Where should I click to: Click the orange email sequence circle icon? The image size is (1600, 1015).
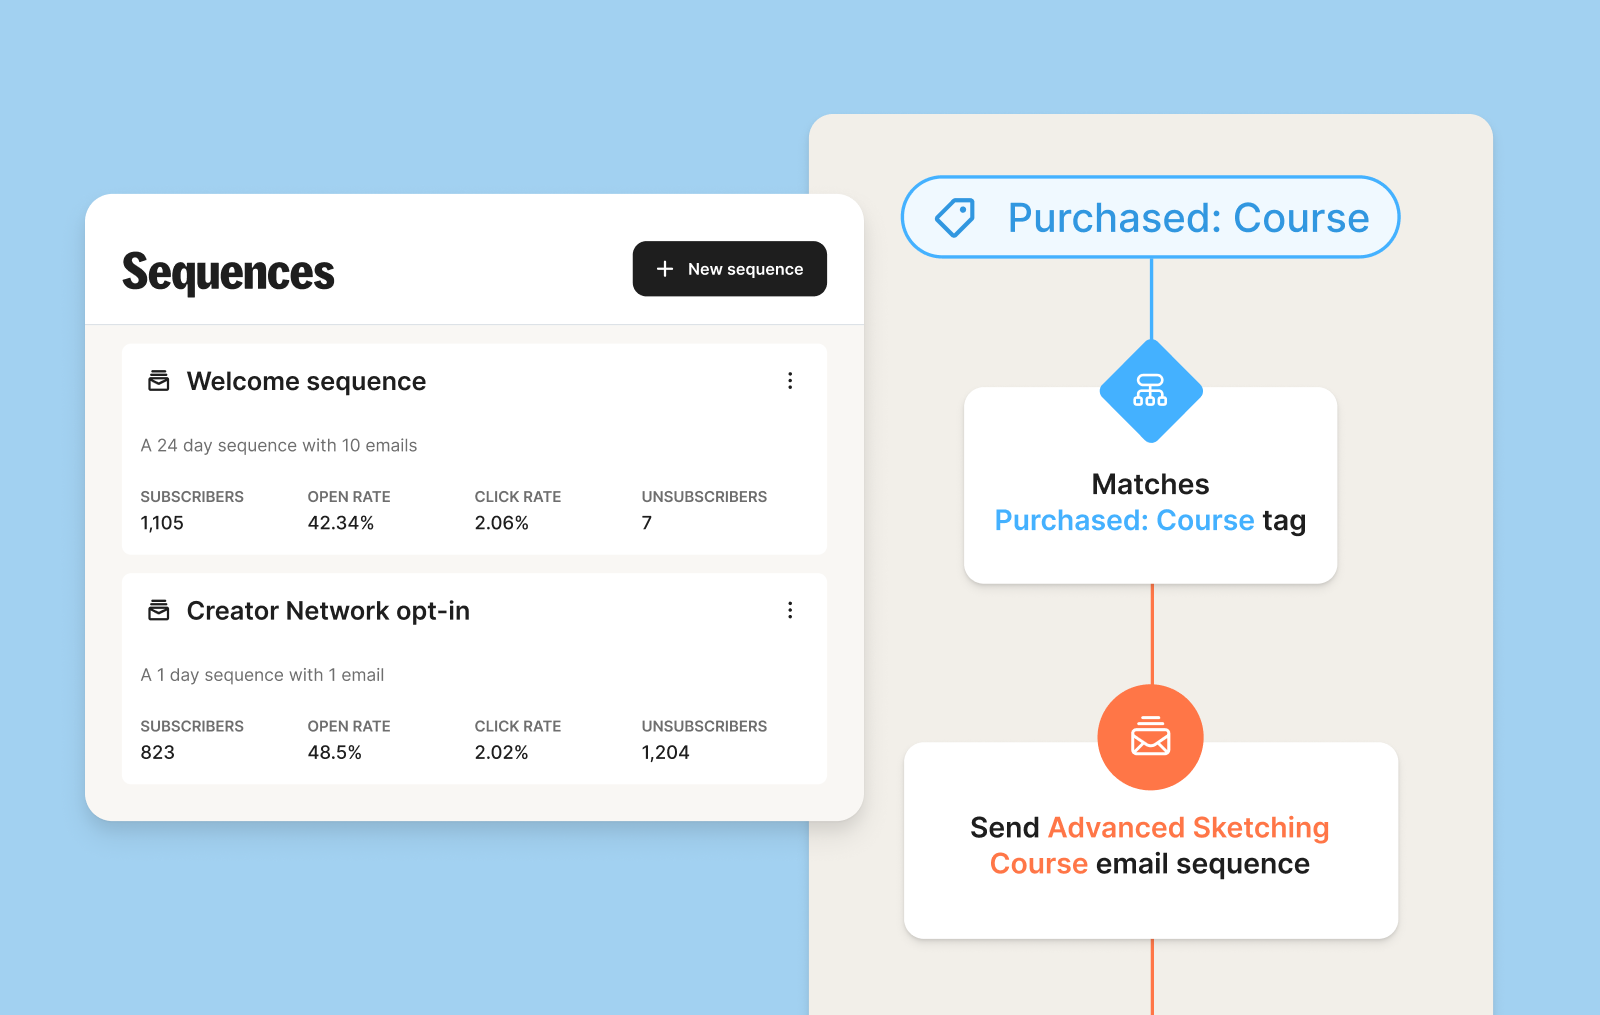coord(1150,738)
